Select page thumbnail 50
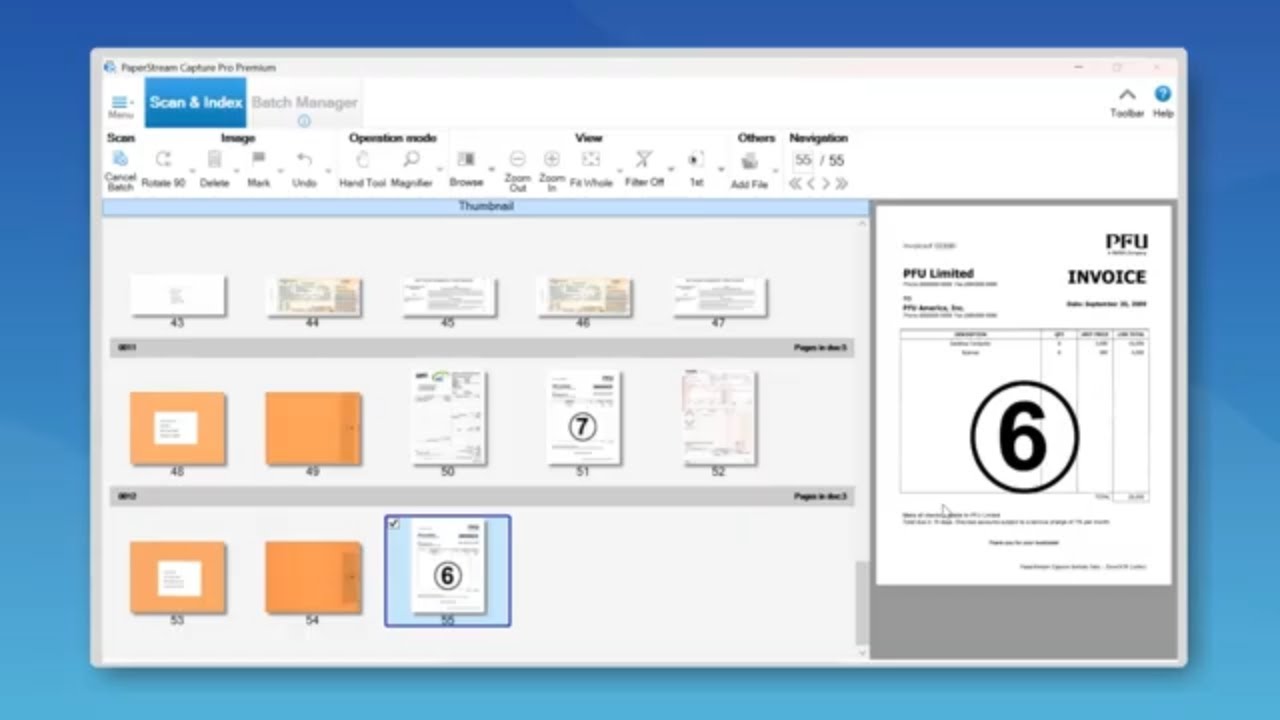 click(449, 418)
